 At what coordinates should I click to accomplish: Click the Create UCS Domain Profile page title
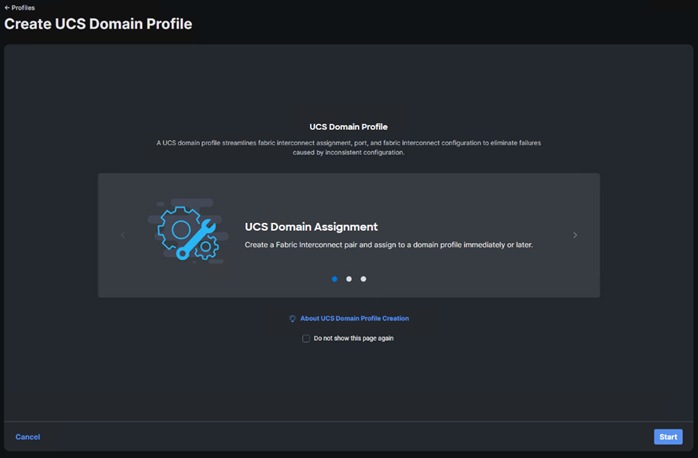click(x=98, y=24)
